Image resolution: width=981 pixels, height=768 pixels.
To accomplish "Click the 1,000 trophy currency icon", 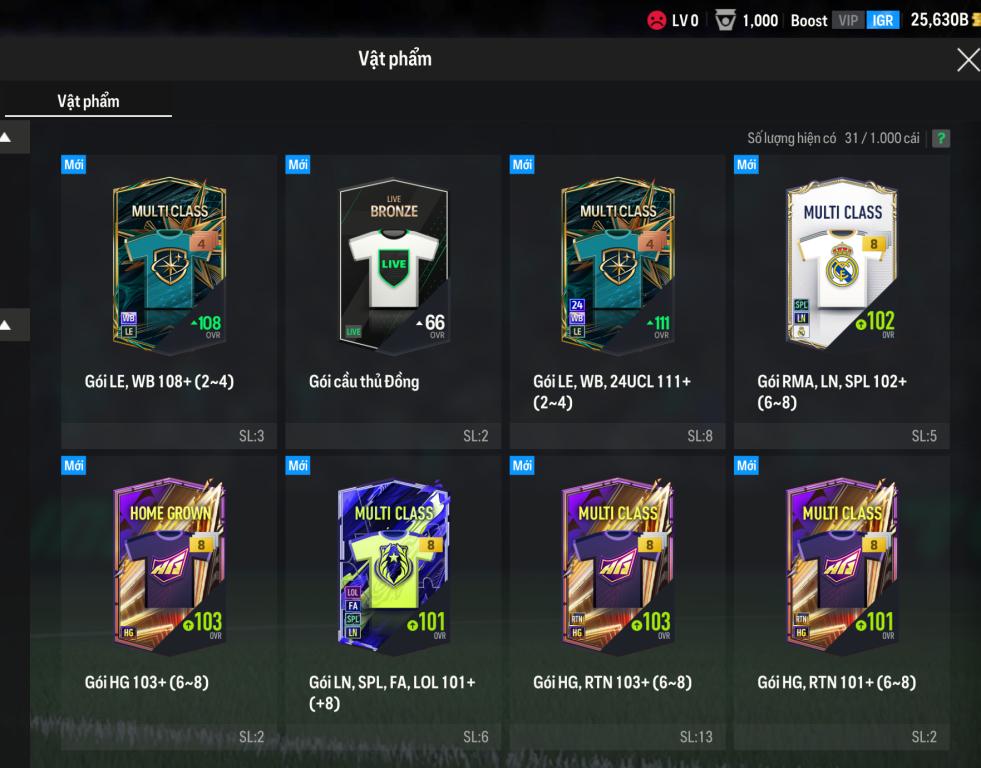I will click(x=725, y=21).
